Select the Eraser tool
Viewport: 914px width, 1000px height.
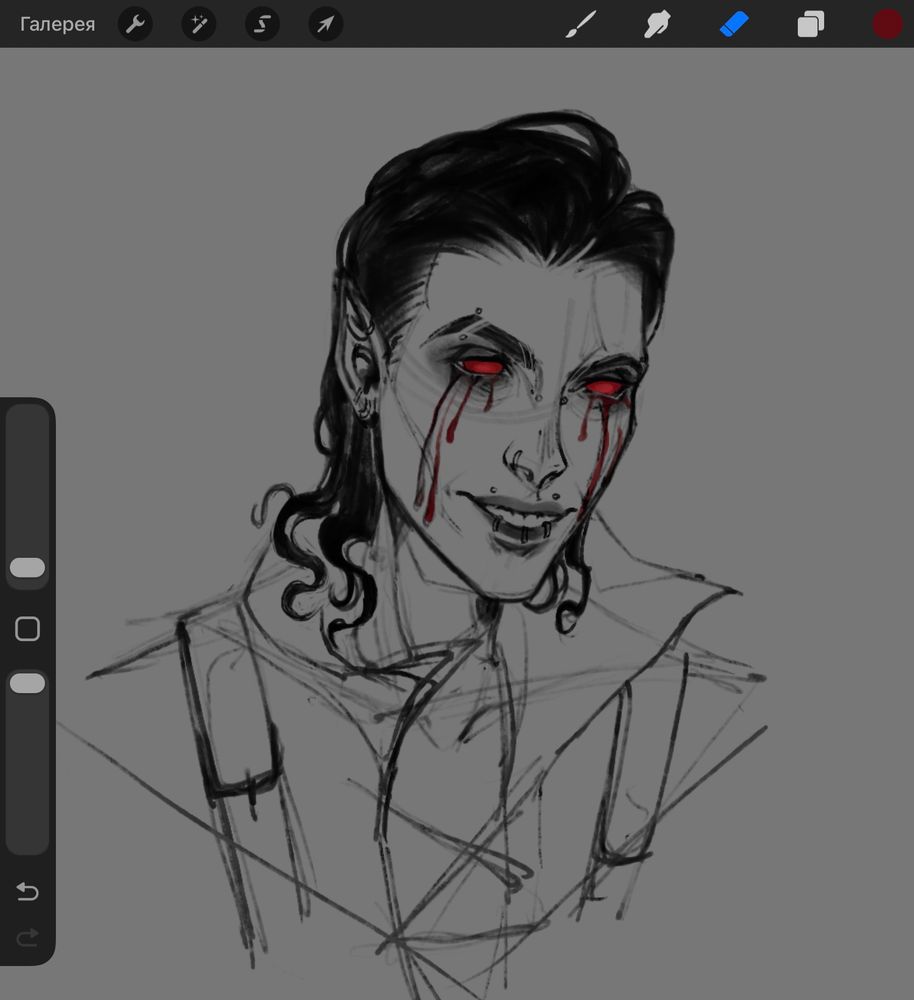pyautogui.click(x=734, y=24)
